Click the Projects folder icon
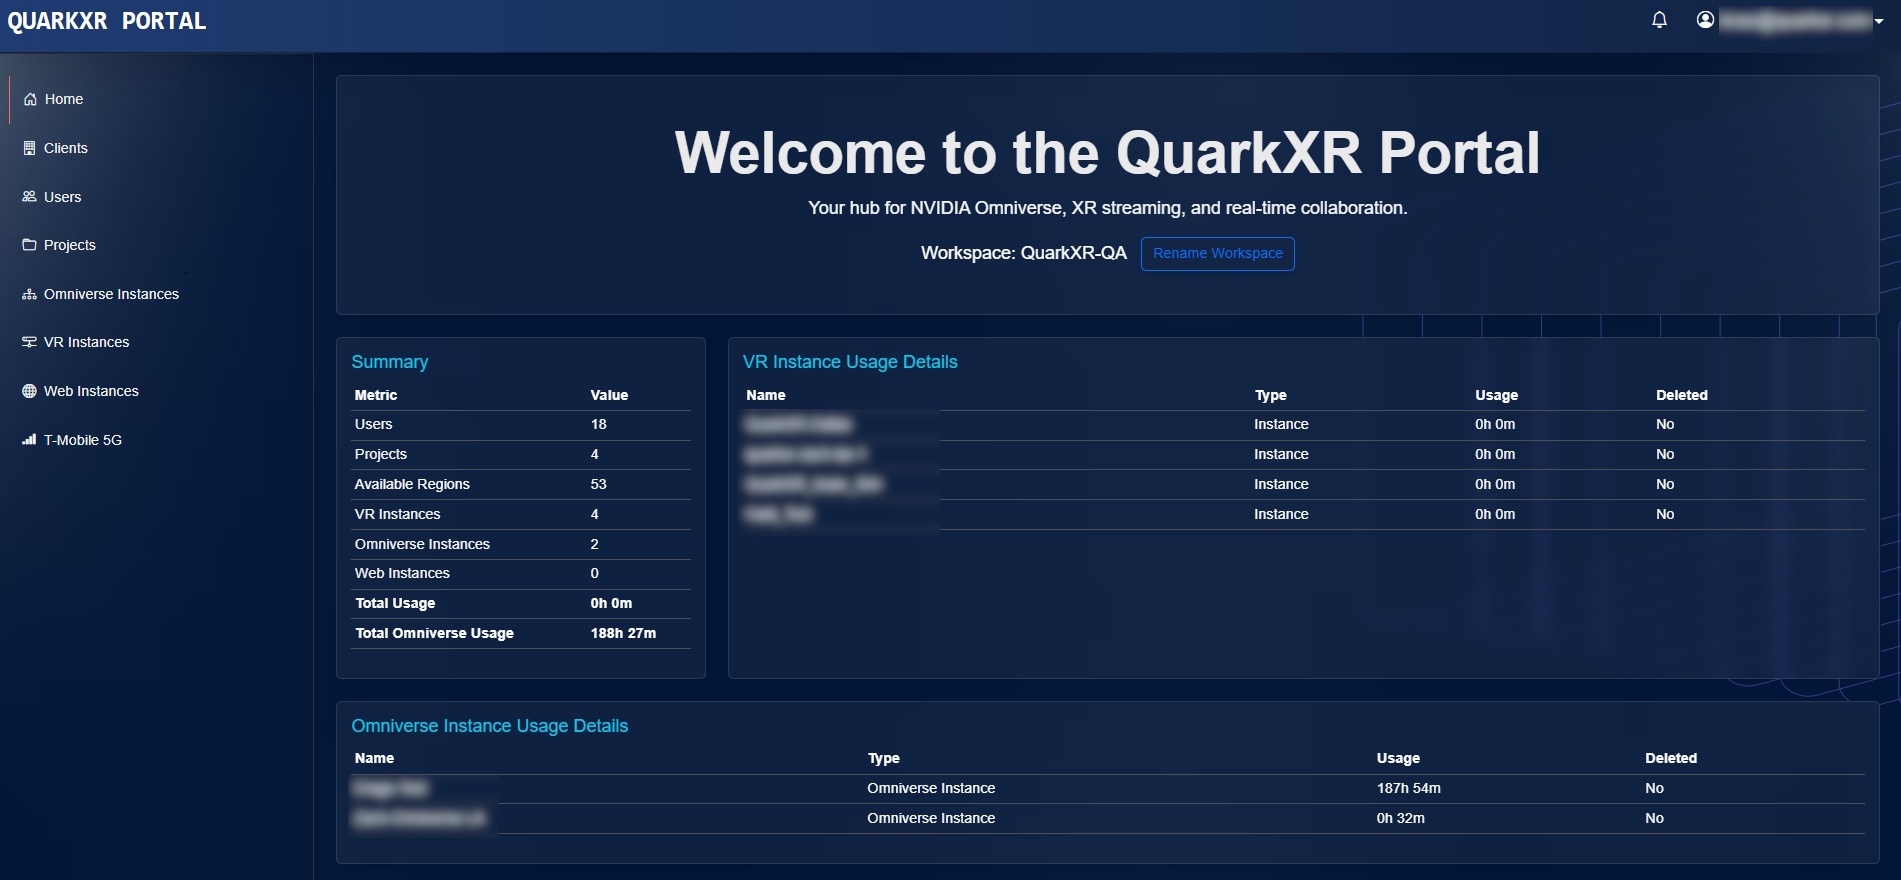Viewport: 1901px width, 880px height. [29, 245]
